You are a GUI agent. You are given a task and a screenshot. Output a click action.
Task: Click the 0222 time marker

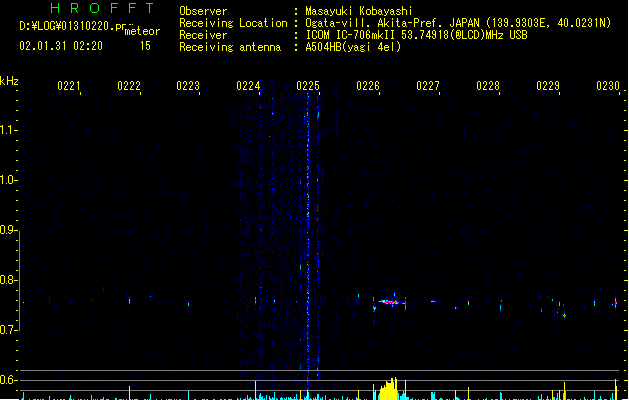(129, 86)
